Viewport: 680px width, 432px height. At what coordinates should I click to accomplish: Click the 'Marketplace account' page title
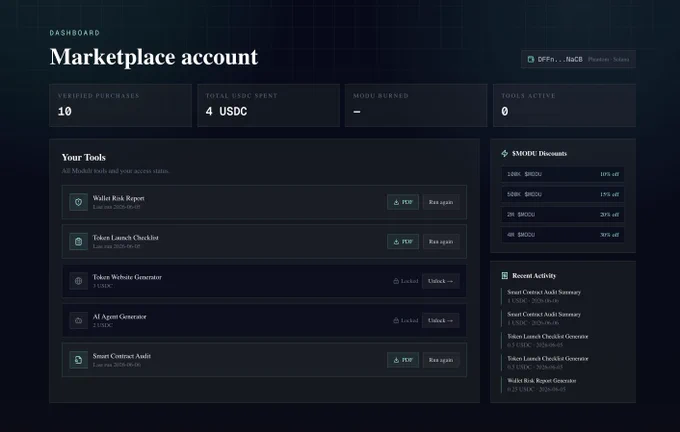(x=154, y=57)
